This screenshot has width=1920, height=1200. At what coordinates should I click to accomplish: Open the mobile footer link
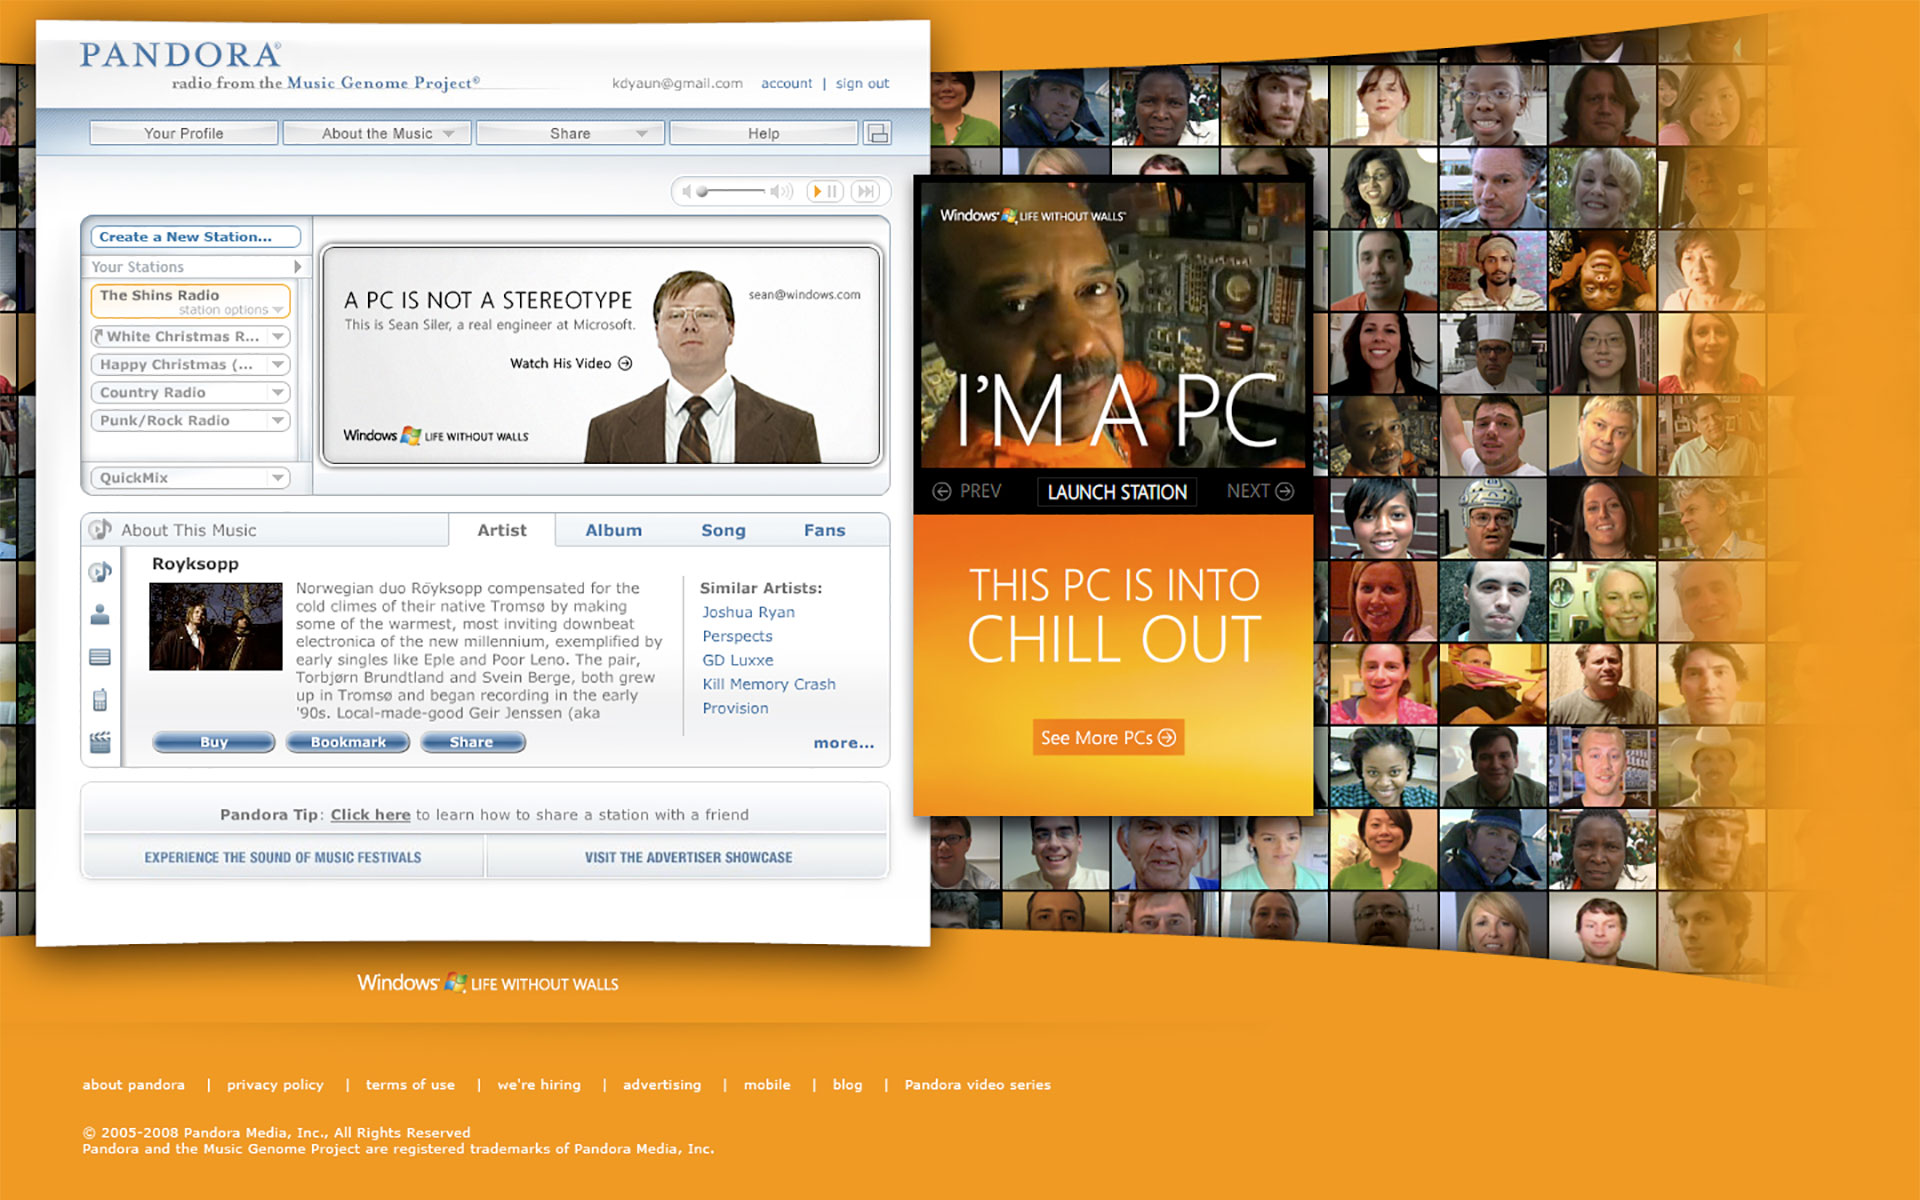click(x=767, y=1084)
